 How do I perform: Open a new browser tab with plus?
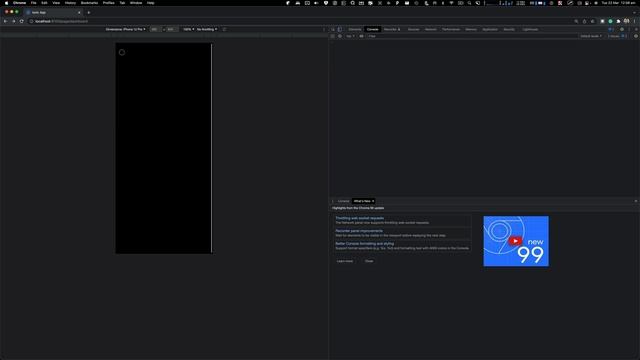click(x=89, y=13)
